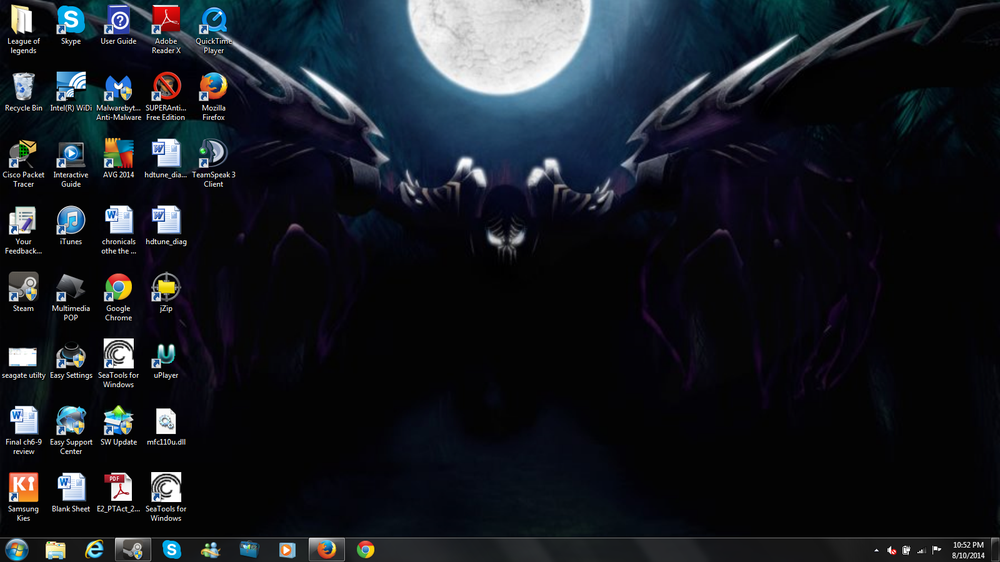
Task: Select the Final ch6-9 review document
Action: [x=23, y=431]
